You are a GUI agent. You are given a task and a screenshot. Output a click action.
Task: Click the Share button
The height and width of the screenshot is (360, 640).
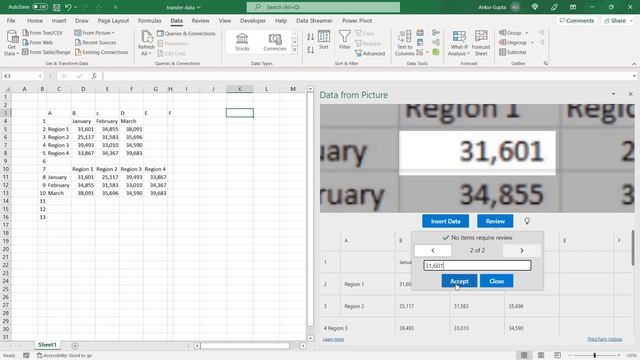point(618,20)
